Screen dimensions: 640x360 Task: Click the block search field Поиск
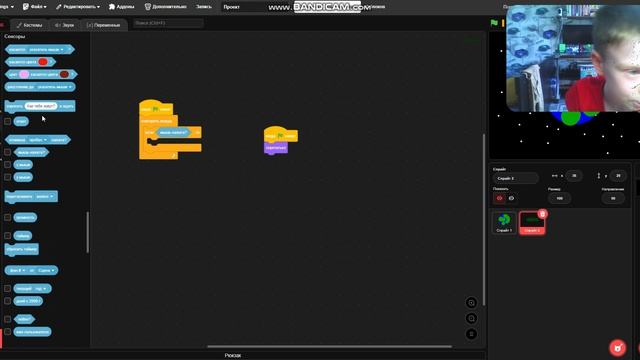click(168, 23)
